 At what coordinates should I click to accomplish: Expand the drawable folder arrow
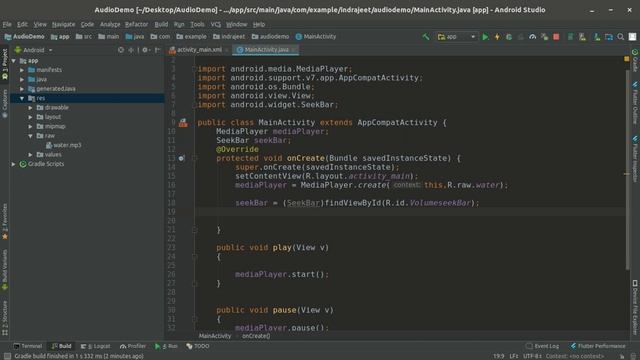click(31, 107)
